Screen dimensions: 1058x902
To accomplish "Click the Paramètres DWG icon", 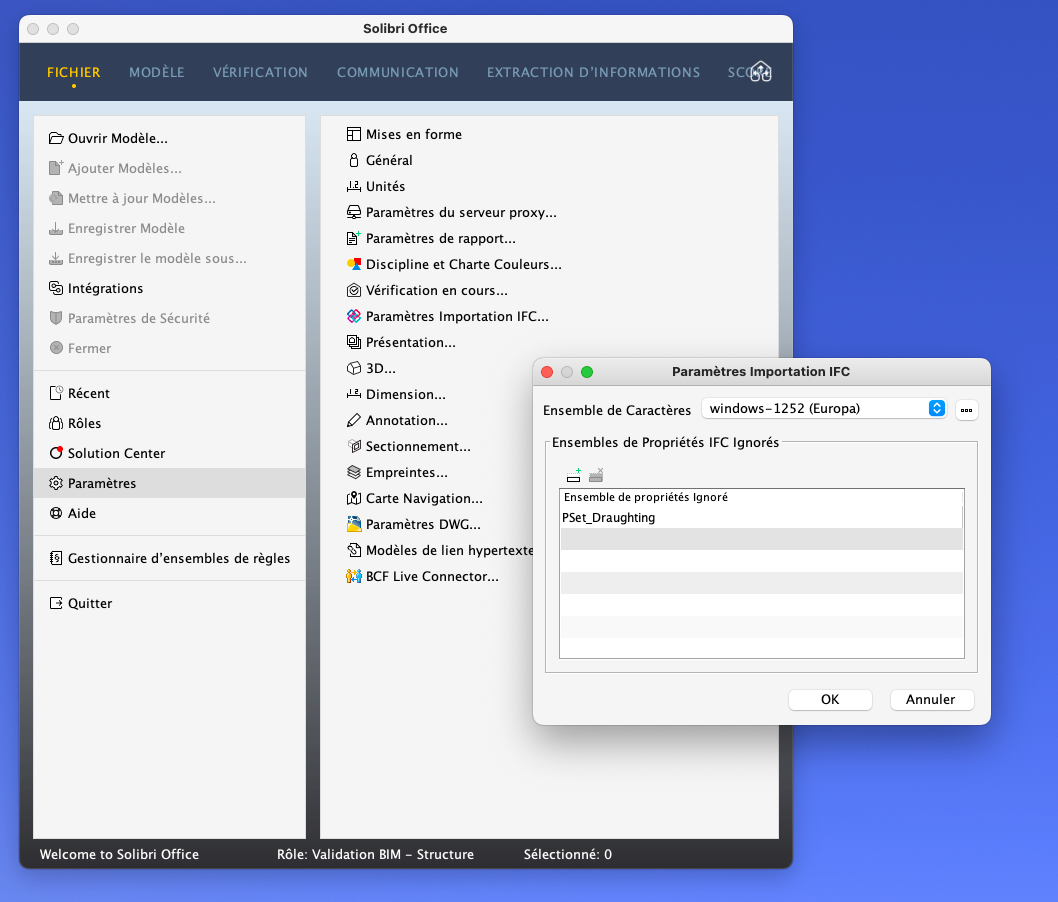I will 354,524.
